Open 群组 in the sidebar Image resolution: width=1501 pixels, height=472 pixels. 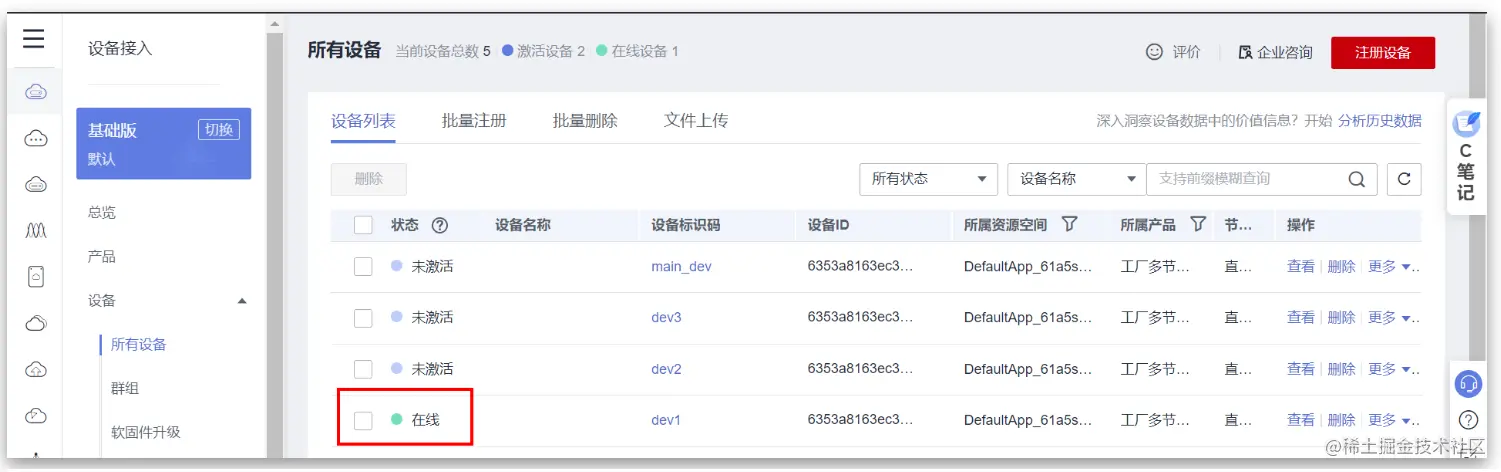tap(125, 389)
